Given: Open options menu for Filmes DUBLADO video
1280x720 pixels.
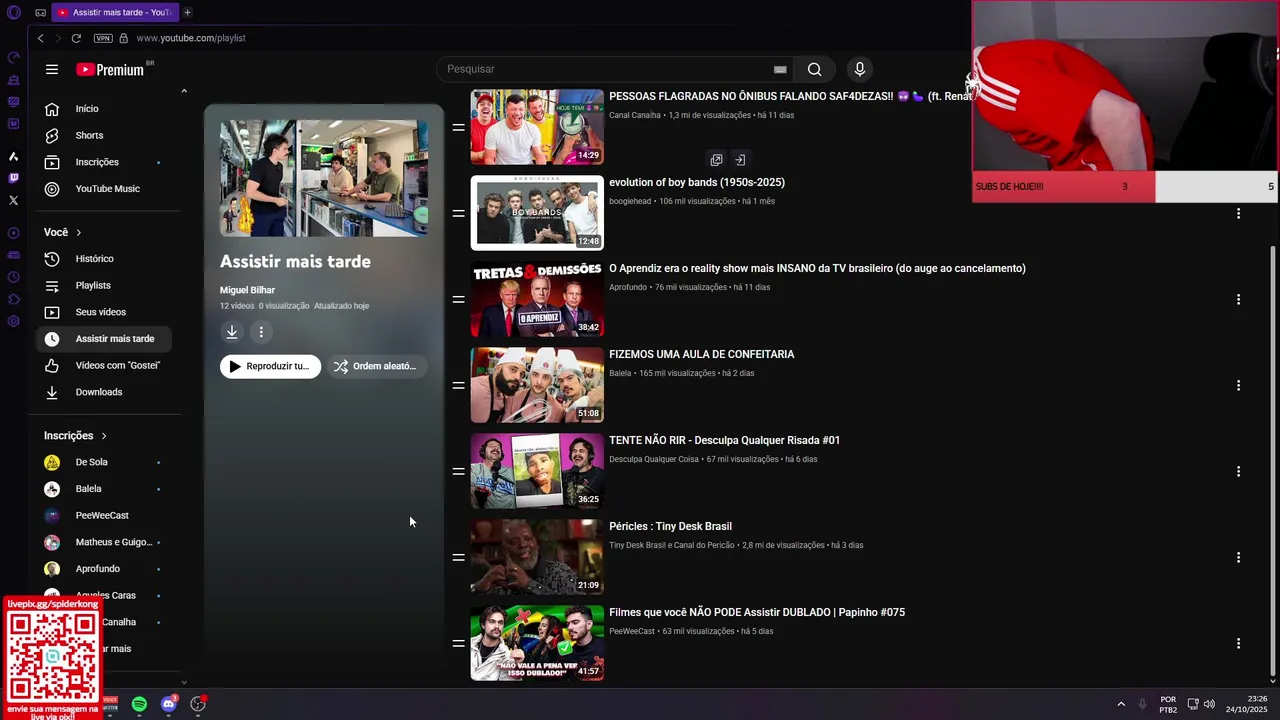Looking at the screenshot, I should pos(1238,643).
